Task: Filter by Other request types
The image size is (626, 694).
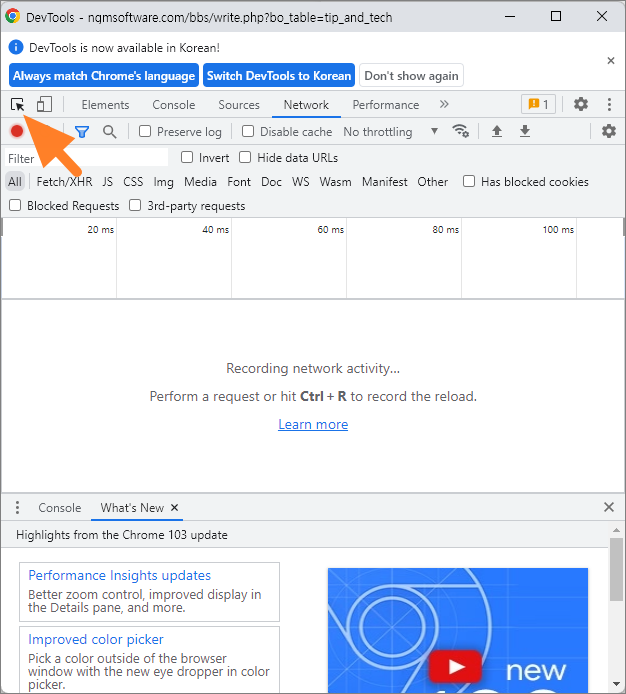Action: 433,182
